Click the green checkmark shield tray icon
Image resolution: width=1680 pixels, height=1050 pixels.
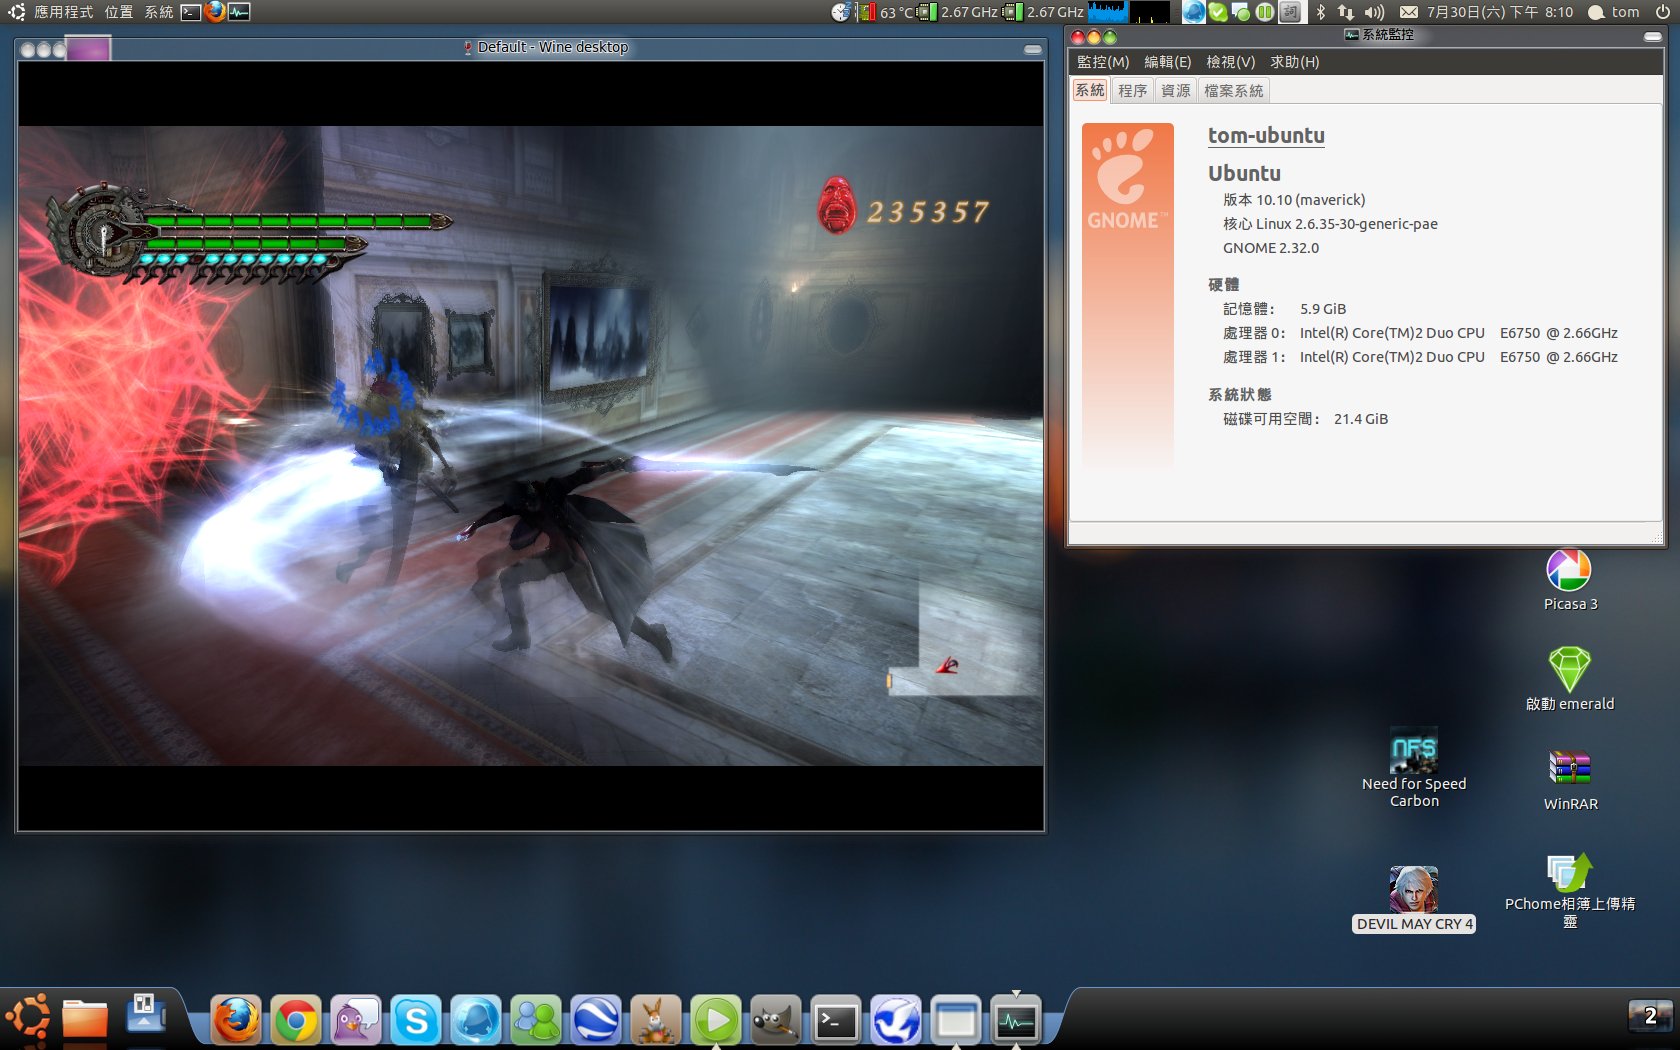1218,12
